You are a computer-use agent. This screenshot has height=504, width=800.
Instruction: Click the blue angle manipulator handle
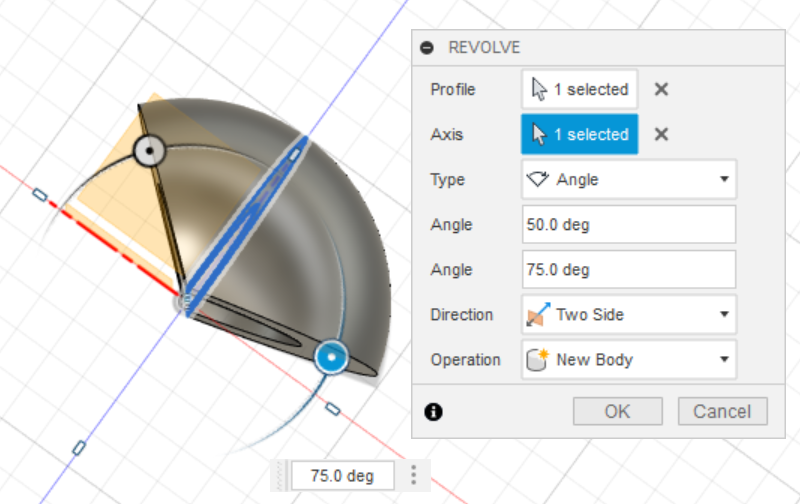point(332,357)
